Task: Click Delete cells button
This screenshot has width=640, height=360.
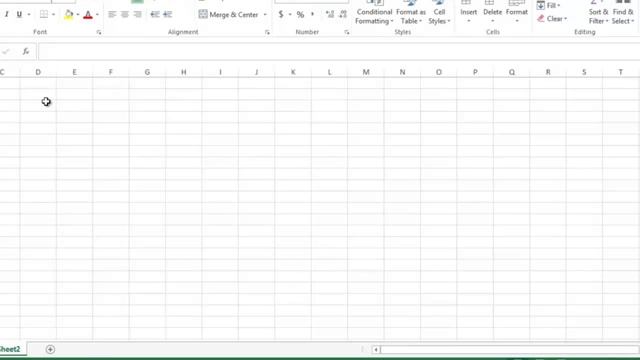Action: click(x=492, y=13)
